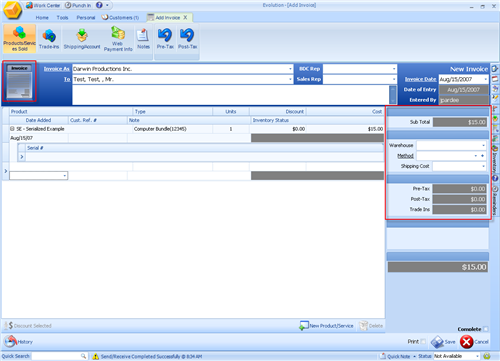
Task: Collapse the SE - Serialized Example row
Action: pos(12,129)
